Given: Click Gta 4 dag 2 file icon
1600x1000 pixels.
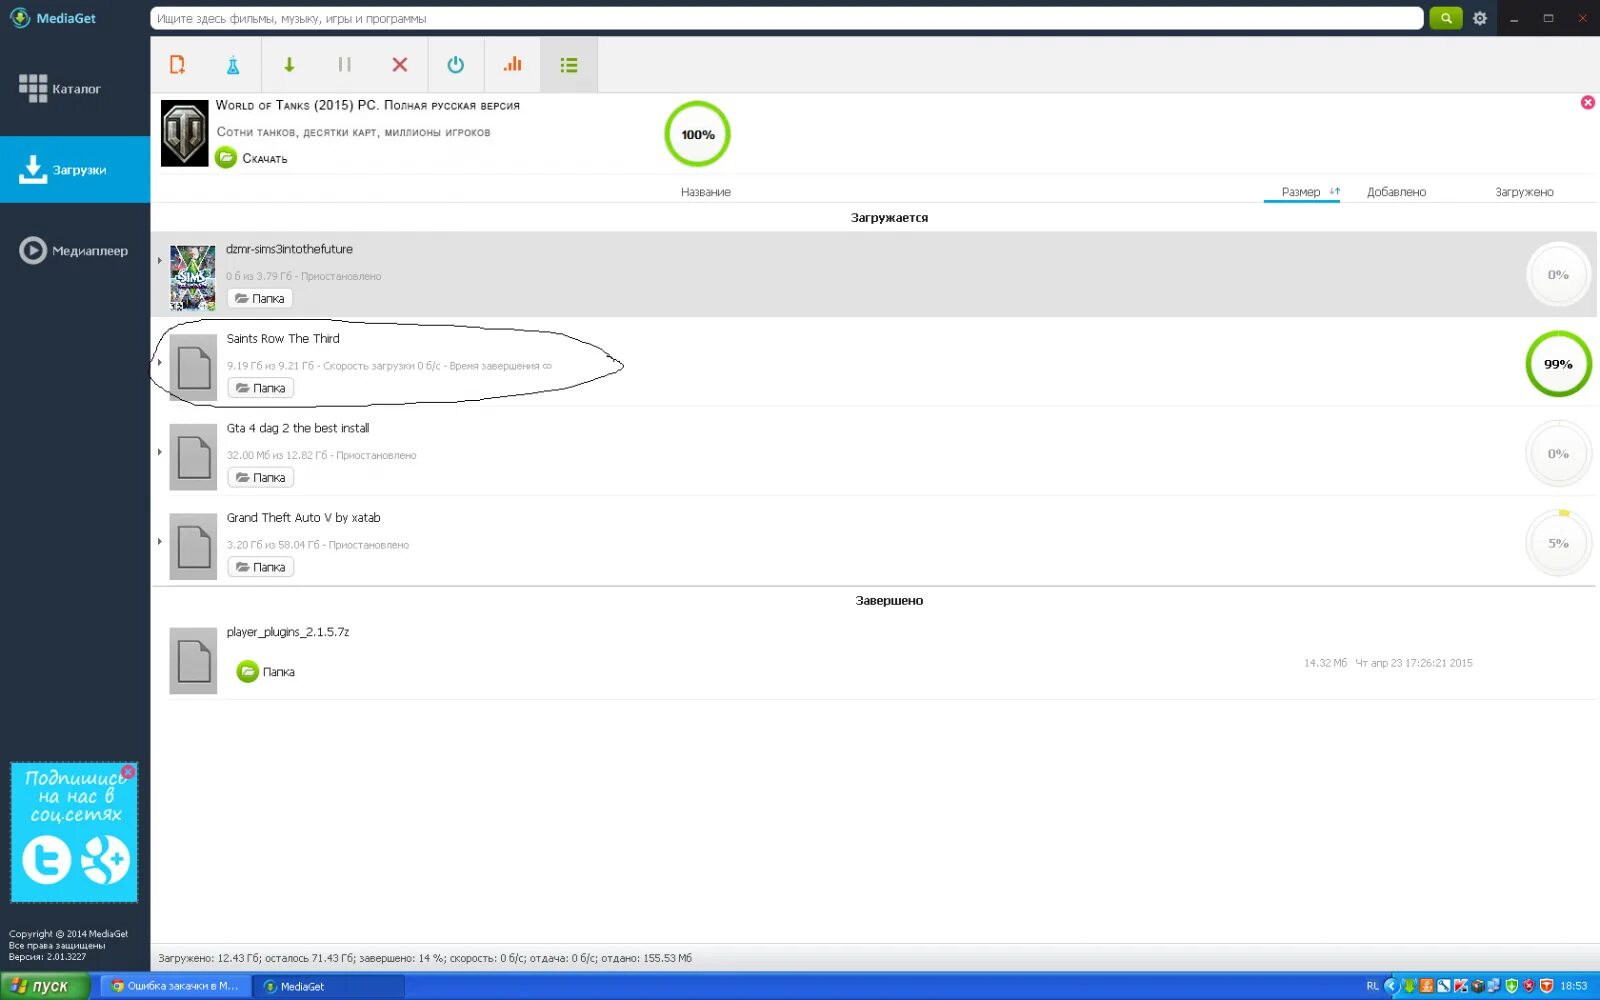Looking at the screenshot, I should (x=193, y=457).
